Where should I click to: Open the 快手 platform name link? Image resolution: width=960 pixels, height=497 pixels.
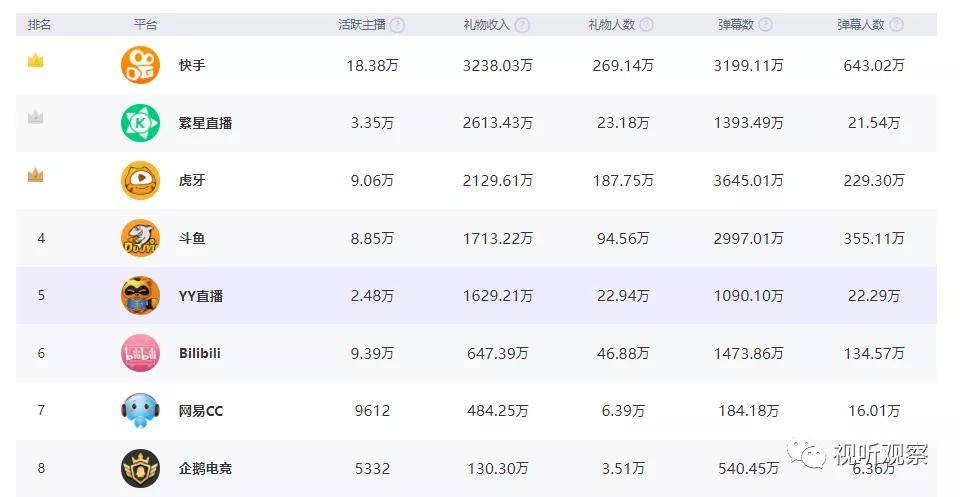192,65
